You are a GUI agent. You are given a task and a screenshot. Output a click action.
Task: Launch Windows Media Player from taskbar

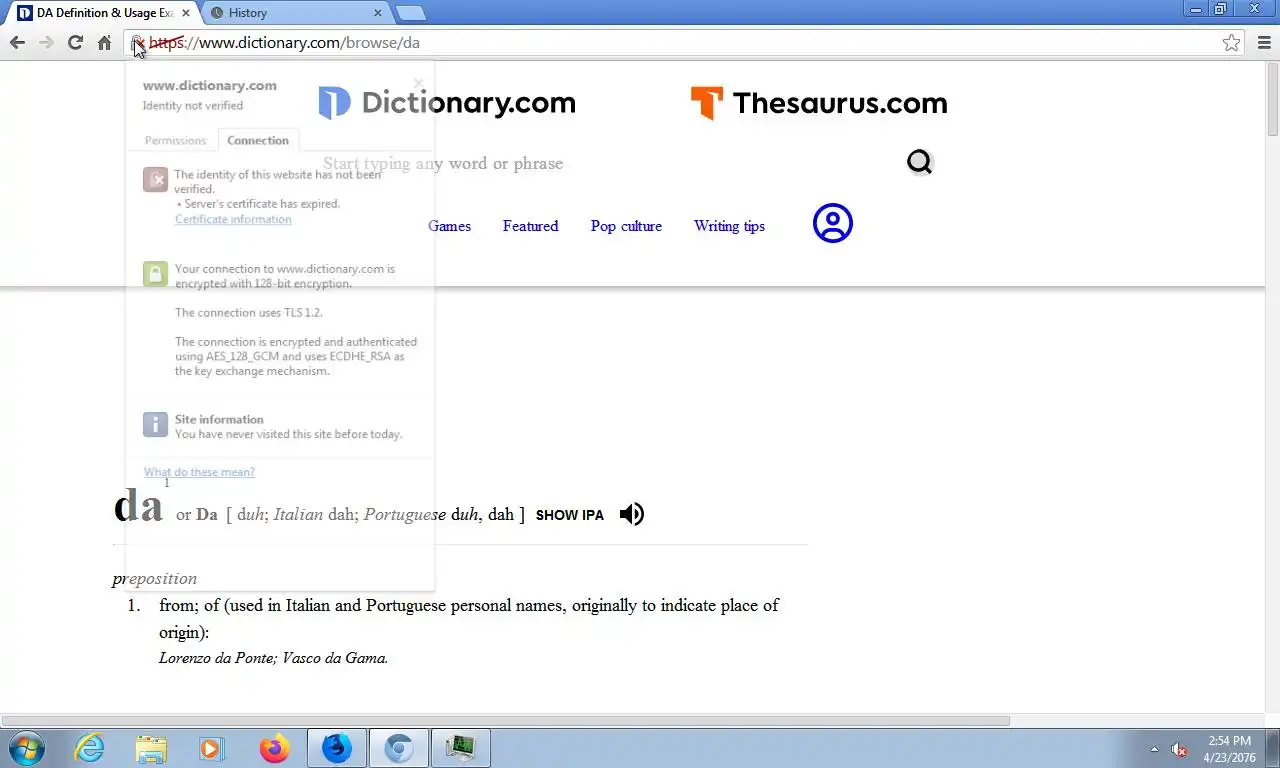[x=211, y=748]
